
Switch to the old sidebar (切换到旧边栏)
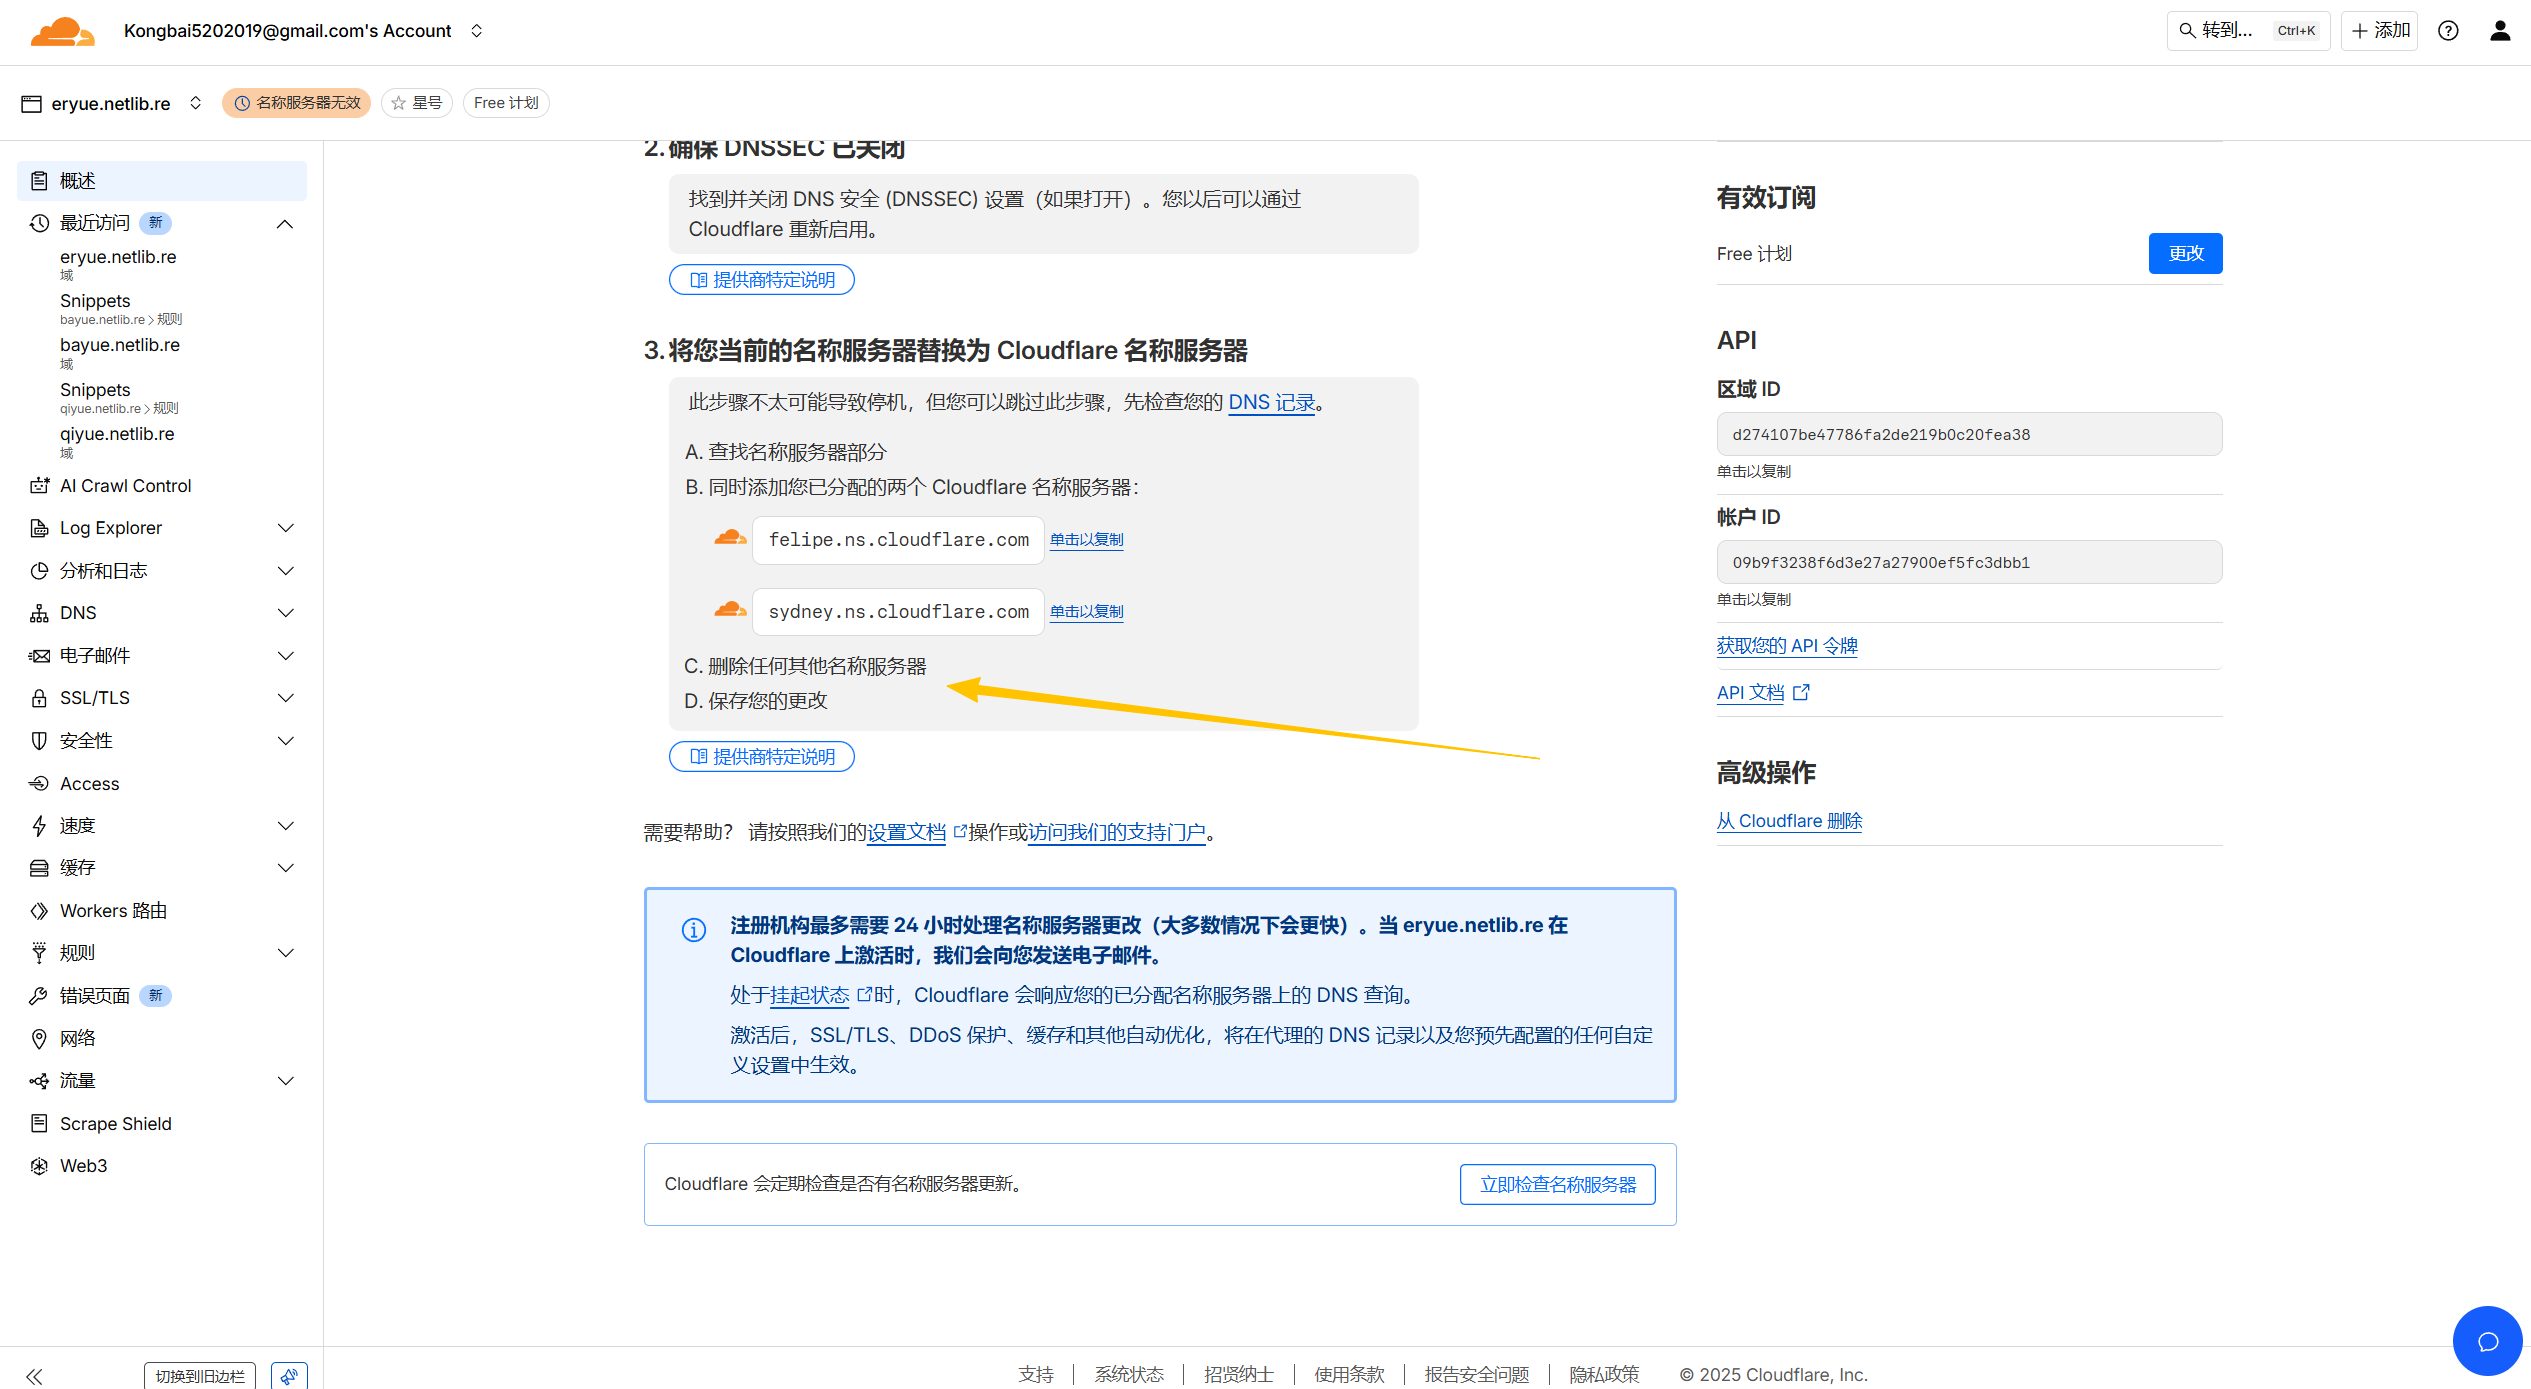[x=200, y=1376]
